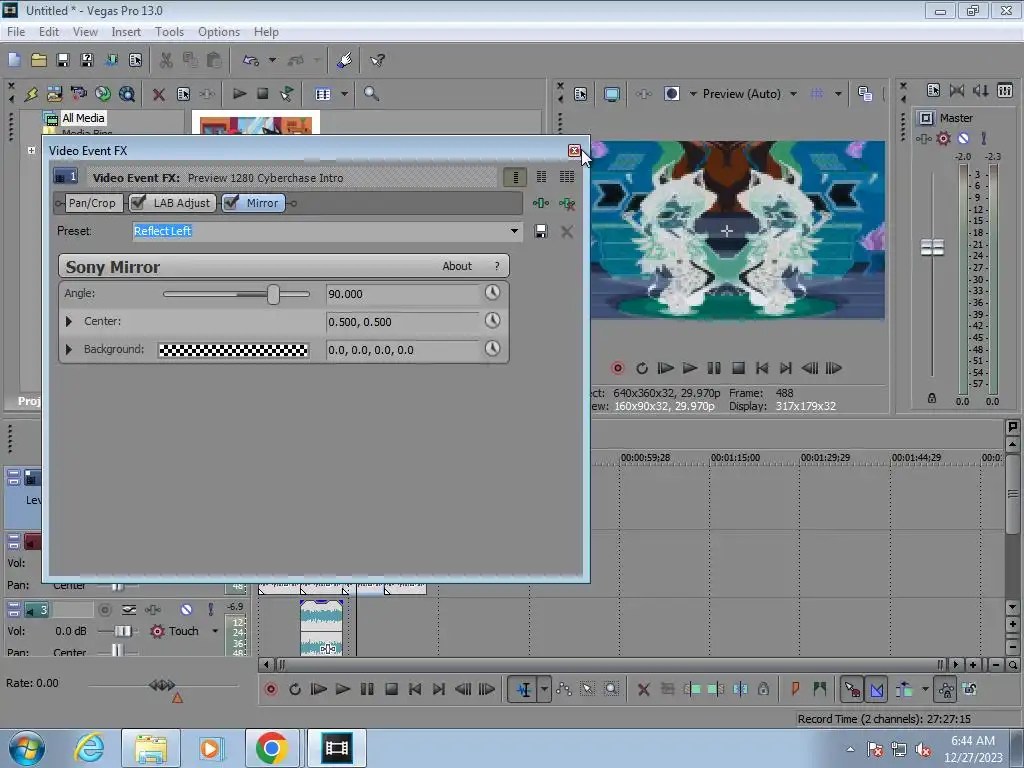Select the Pan/Crop chain button
Screen dimensions: 1024x768
92,203
